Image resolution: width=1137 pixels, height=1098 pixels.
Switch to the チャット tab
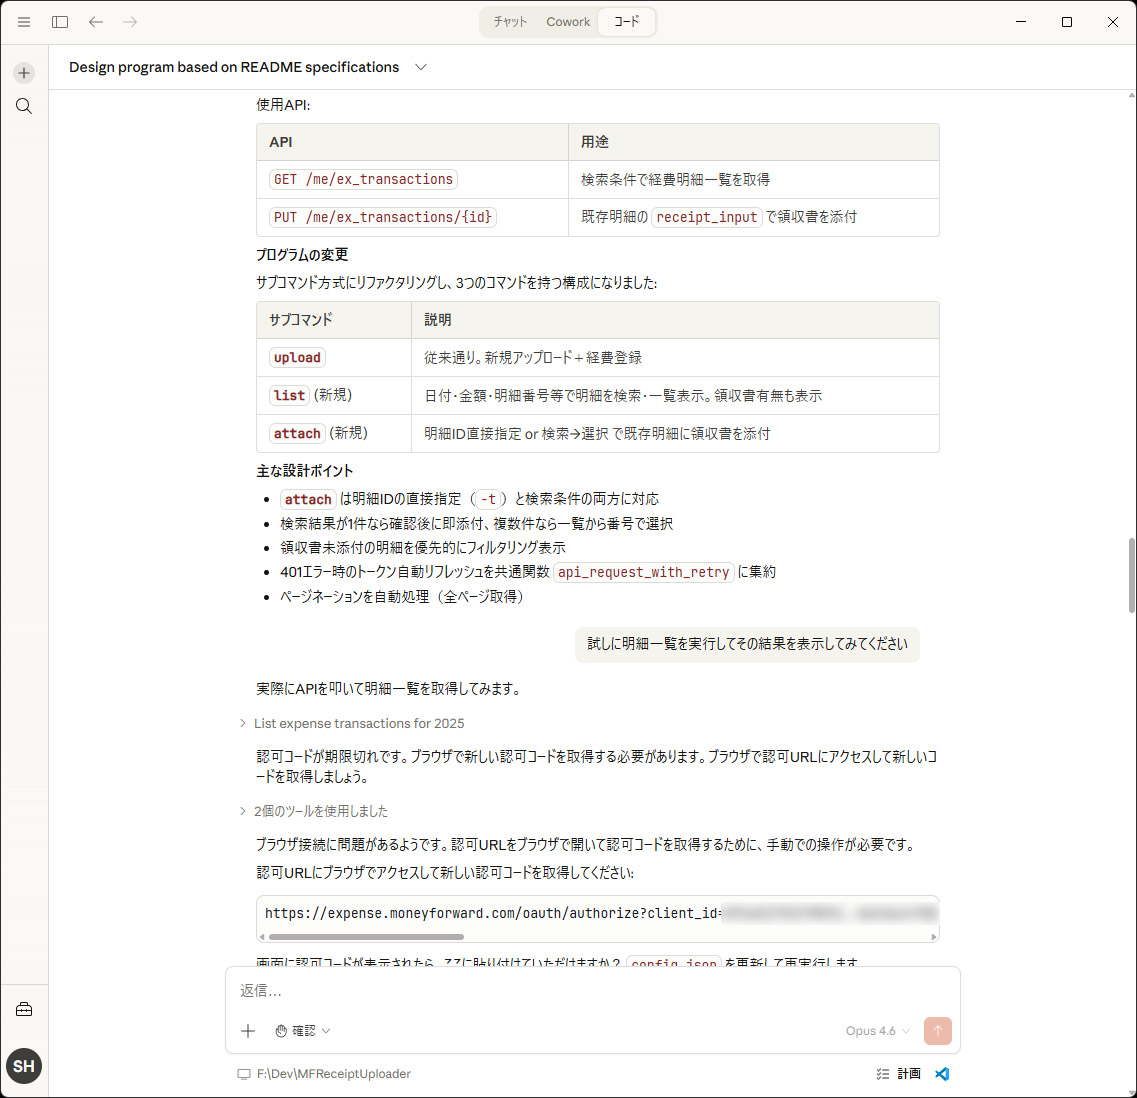coord(511,21)
